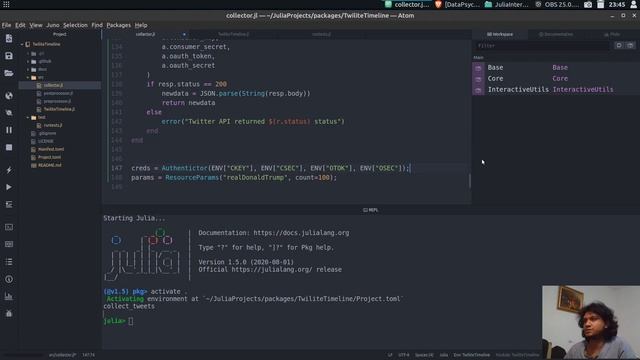This screenshot has width=640, height=360.
Task: Expand the .github folder in tree
Action: click(x=28, y=61)
